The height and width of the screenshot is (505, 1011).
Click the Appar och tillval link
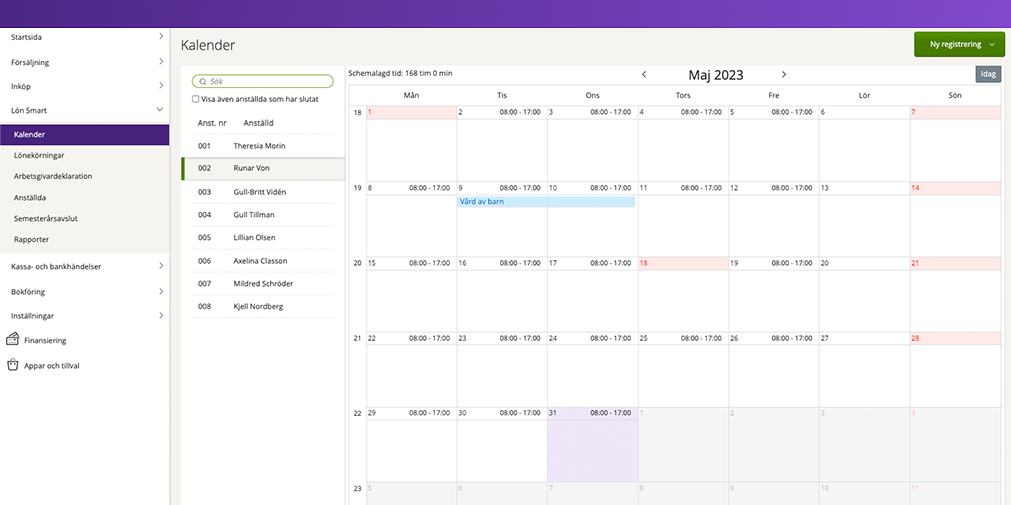52,366
